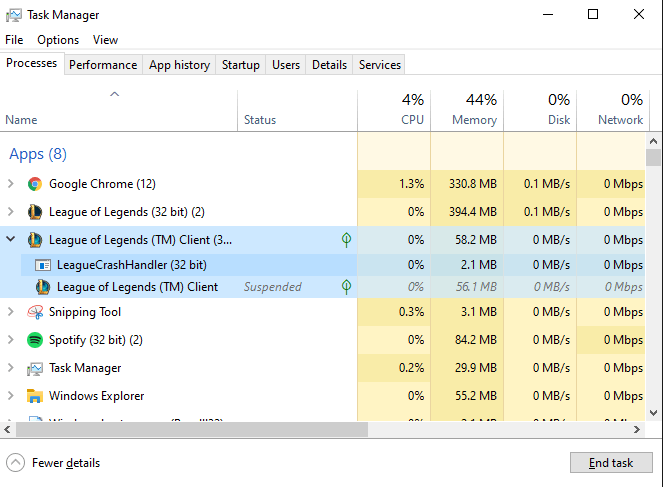Sort by the CPU column header
Image resolution: width=663 pixels, height=487 pixels.
point(394,111)
